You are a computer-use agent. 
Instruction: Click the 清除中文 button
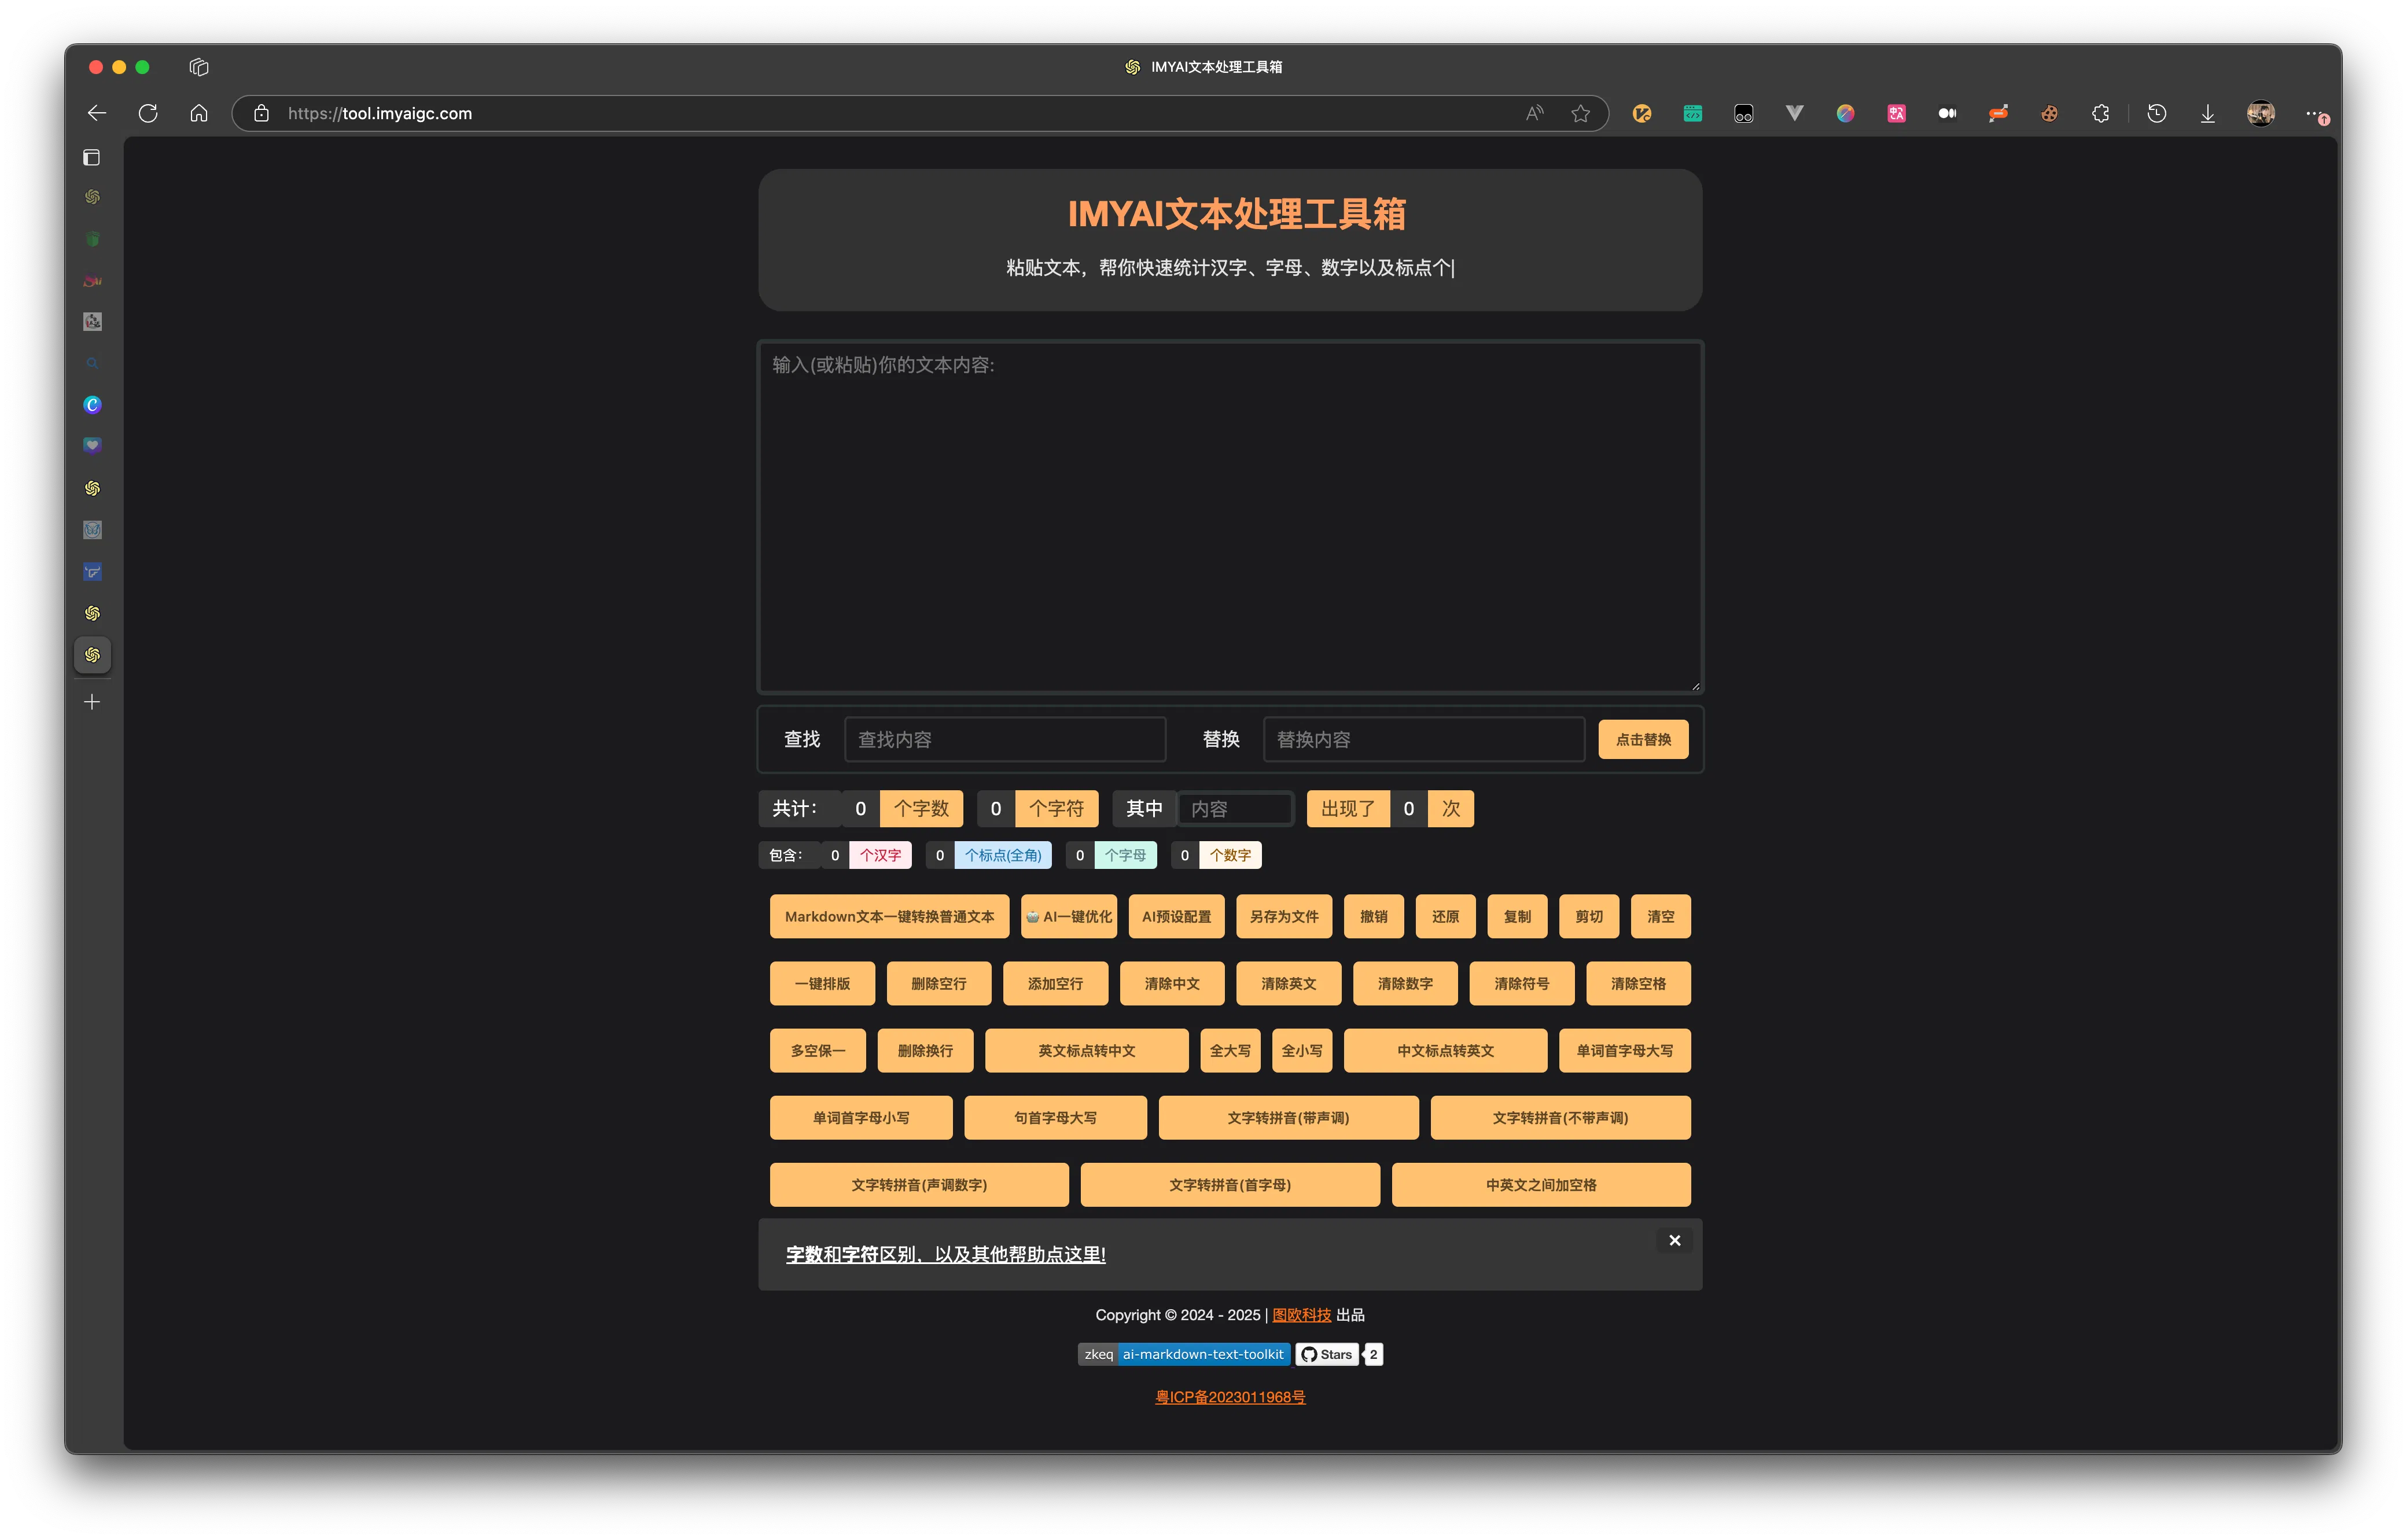[1172, 983]
